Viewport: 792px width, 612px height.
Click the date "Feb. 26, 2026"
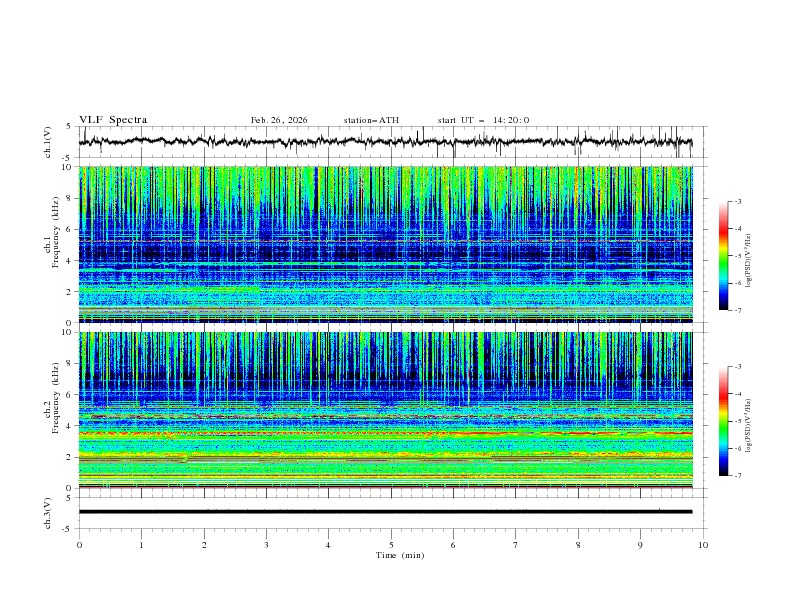point(279,120)
